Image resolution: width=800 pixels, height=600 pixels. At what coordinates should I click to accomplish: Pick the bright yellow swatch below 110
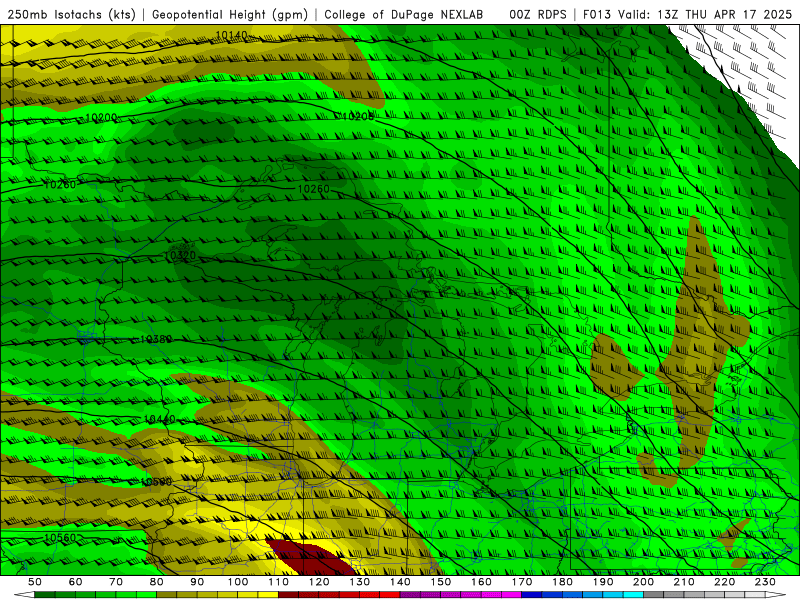(268, 595)
